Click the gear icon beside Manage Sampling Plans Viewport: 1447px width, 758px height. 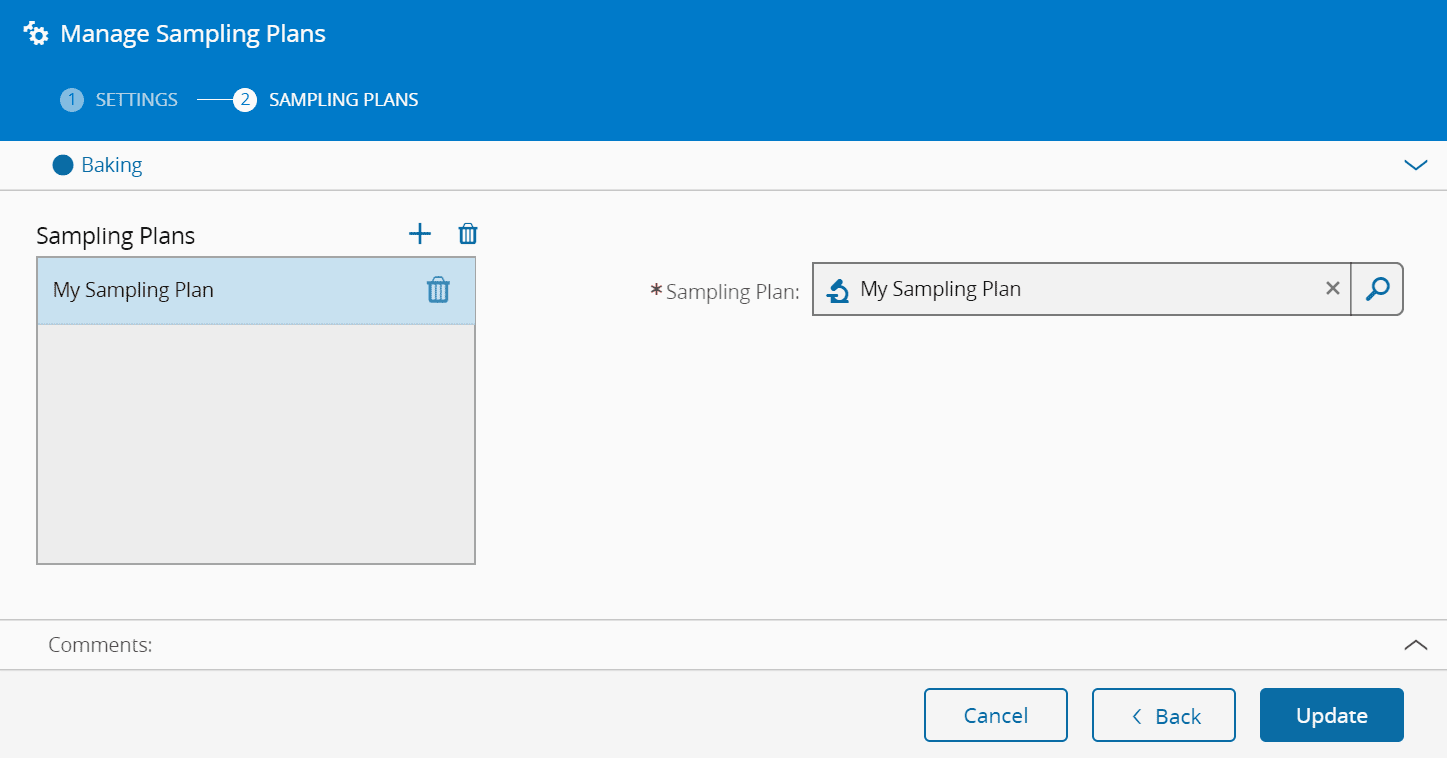(x=36, y=34)
